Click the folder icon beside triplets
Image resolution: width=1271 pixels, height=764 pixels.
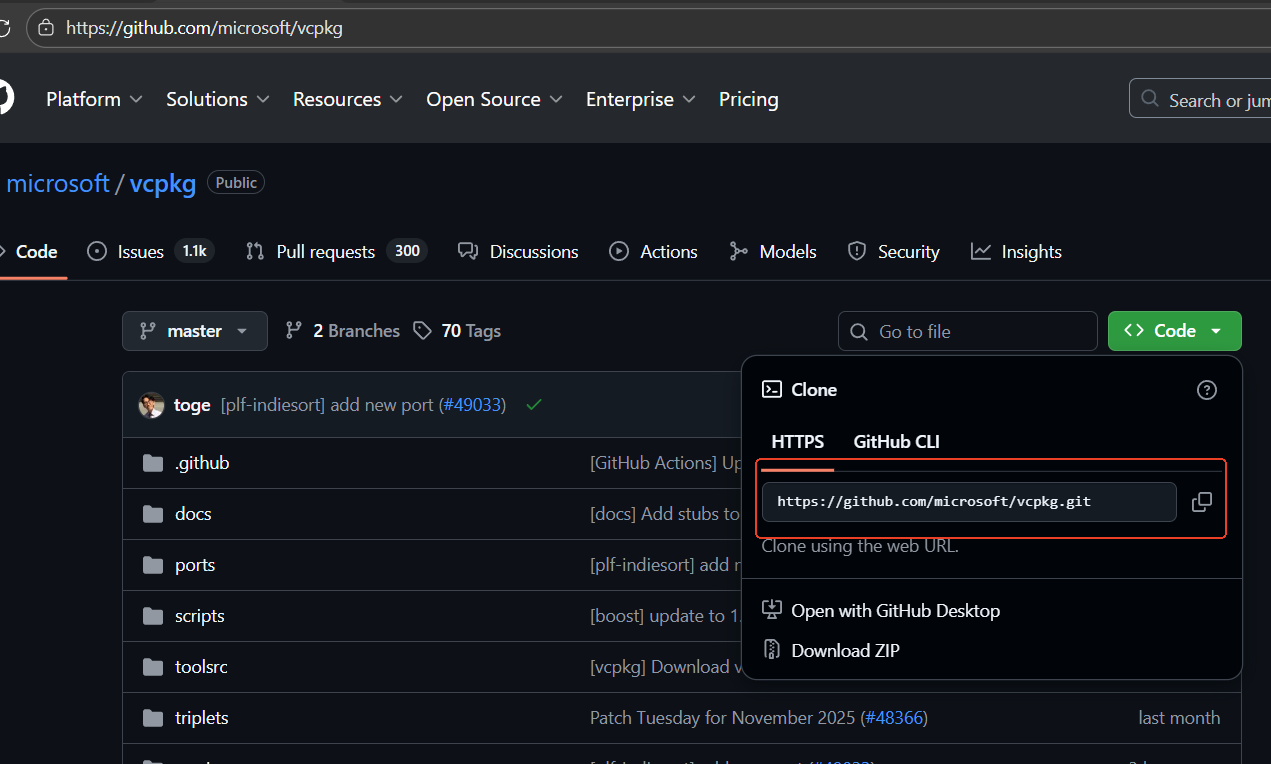click(153, 718)
